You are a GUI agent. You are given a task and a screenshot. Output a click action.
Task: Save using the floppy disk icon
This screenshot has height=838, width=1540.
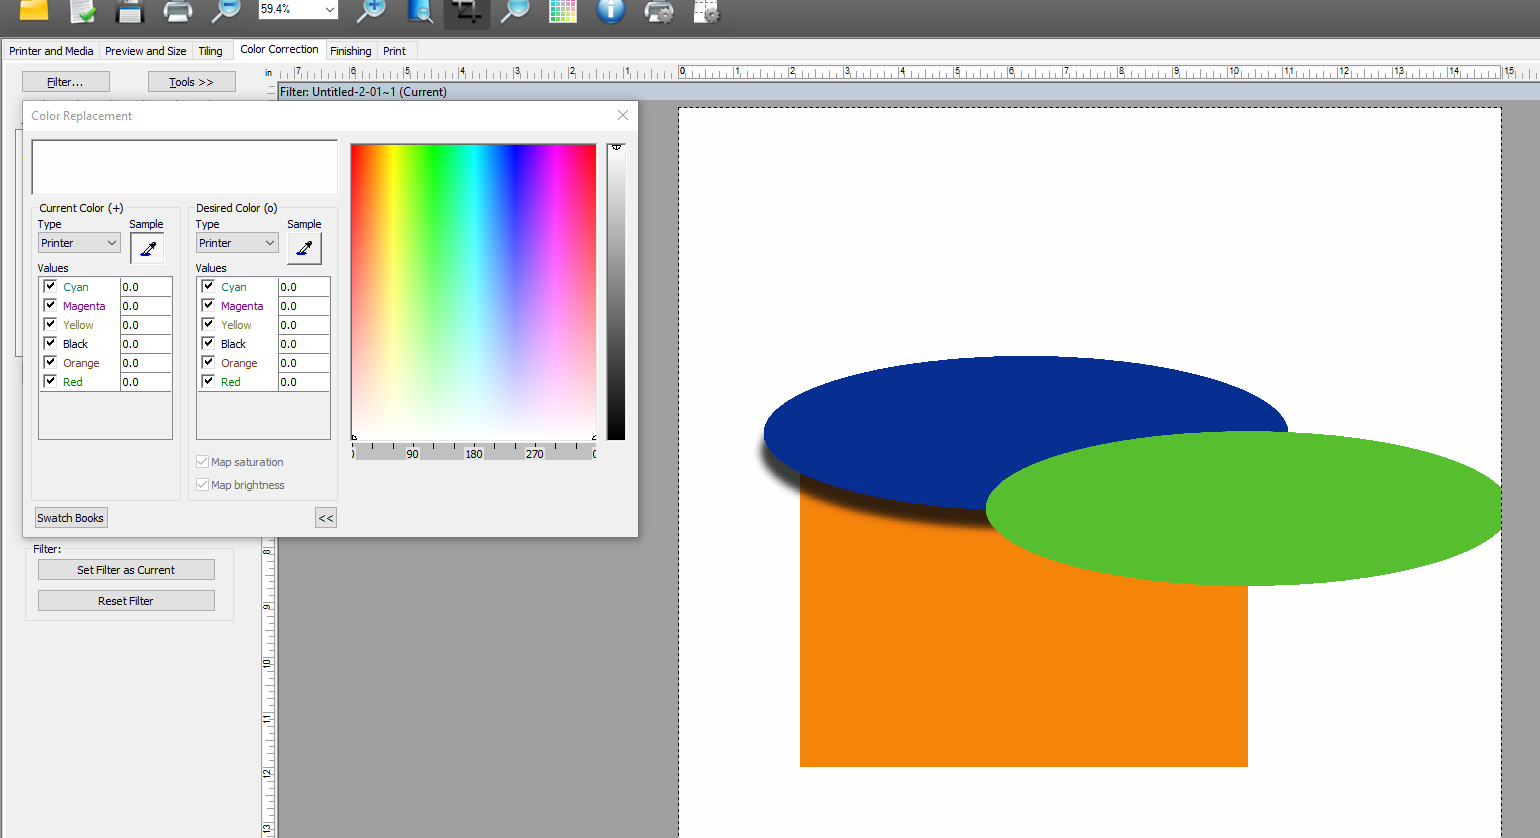coord(130,11)
